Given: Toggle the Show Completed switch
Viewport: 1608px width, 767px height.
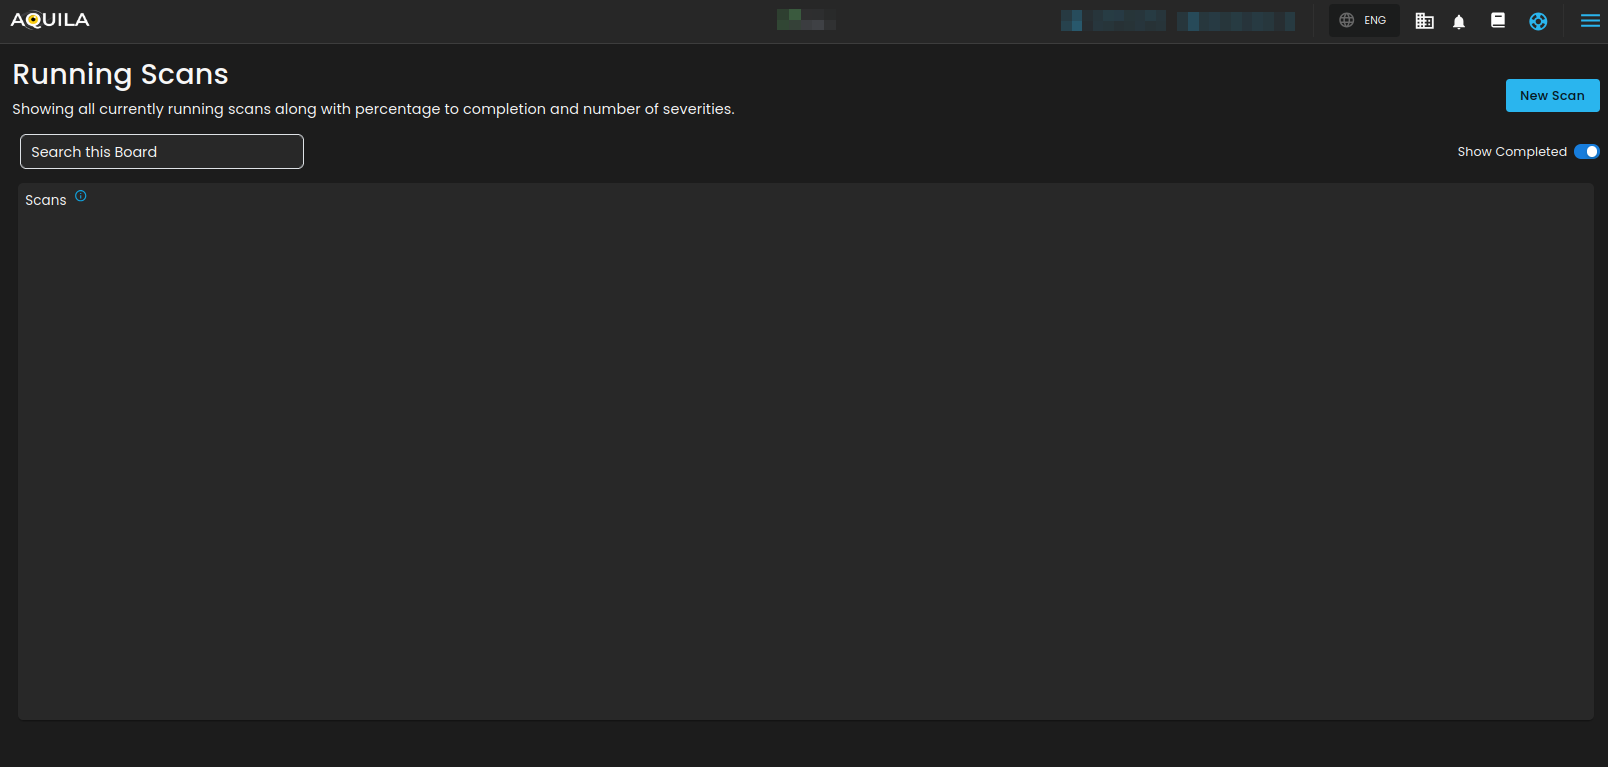Looking at the screenshot, I should [x=1586, y=152].
